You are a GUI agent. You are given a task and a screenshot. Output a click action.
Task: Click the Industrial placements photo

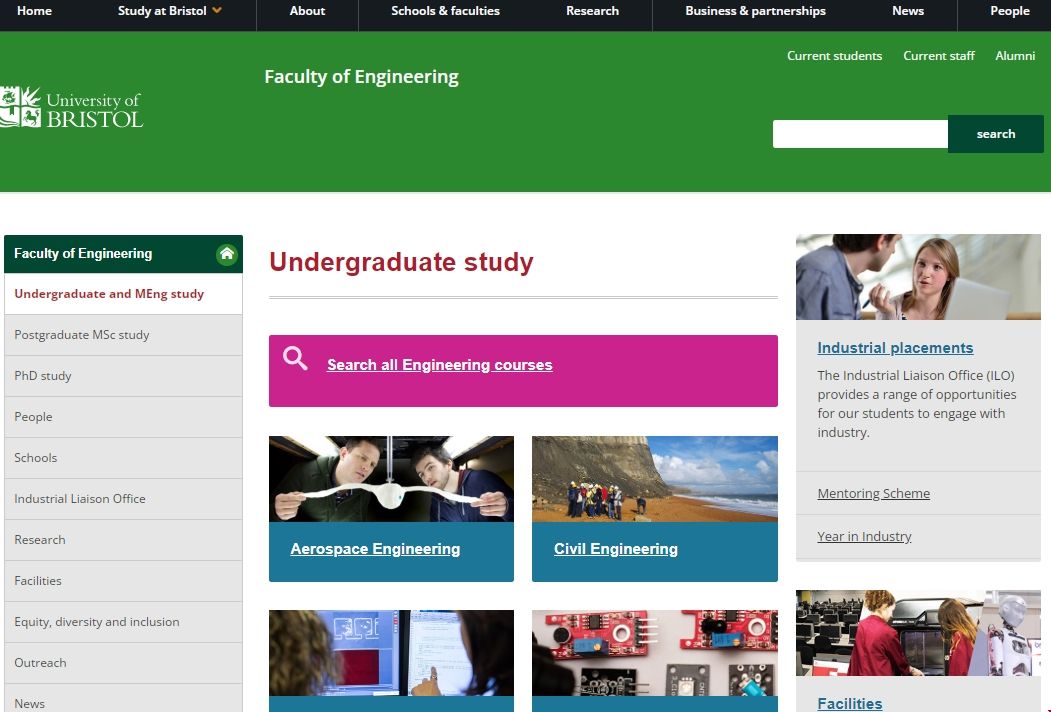(917, 276)
